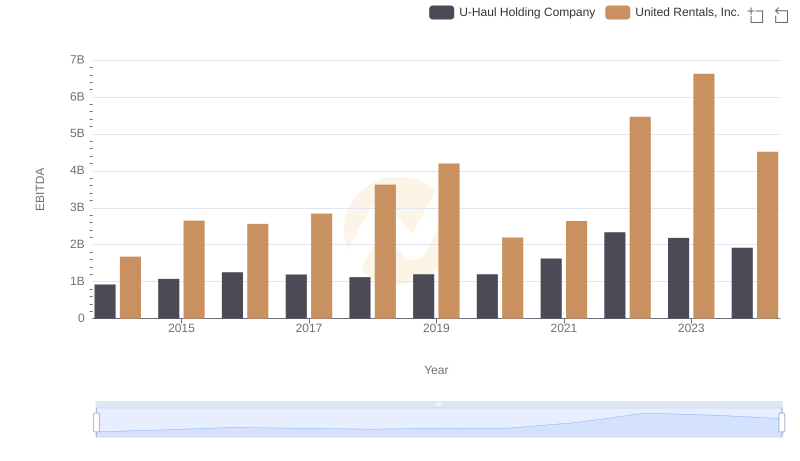This screenshot has width=800, height=461.
Task: Click U-Haul bar for 2022
Action: pyautogui.click(x=614, y=275)
